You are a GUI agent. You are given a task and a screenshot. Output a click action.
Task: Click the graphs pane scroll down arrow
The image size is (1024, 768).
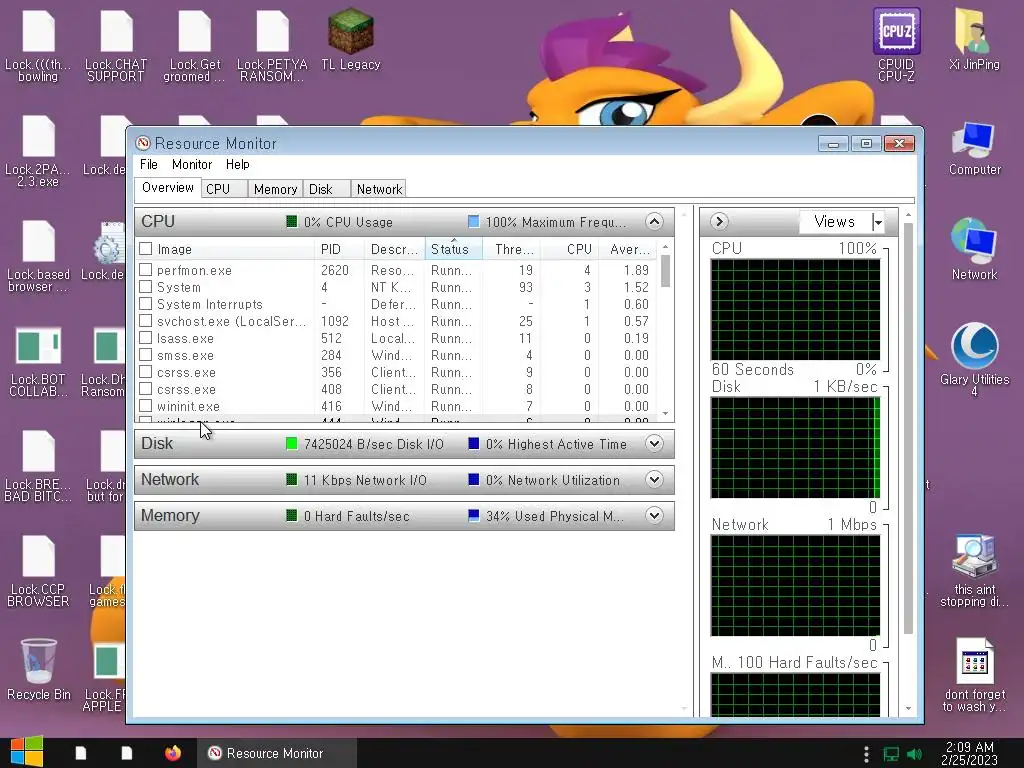pos(908,709)
